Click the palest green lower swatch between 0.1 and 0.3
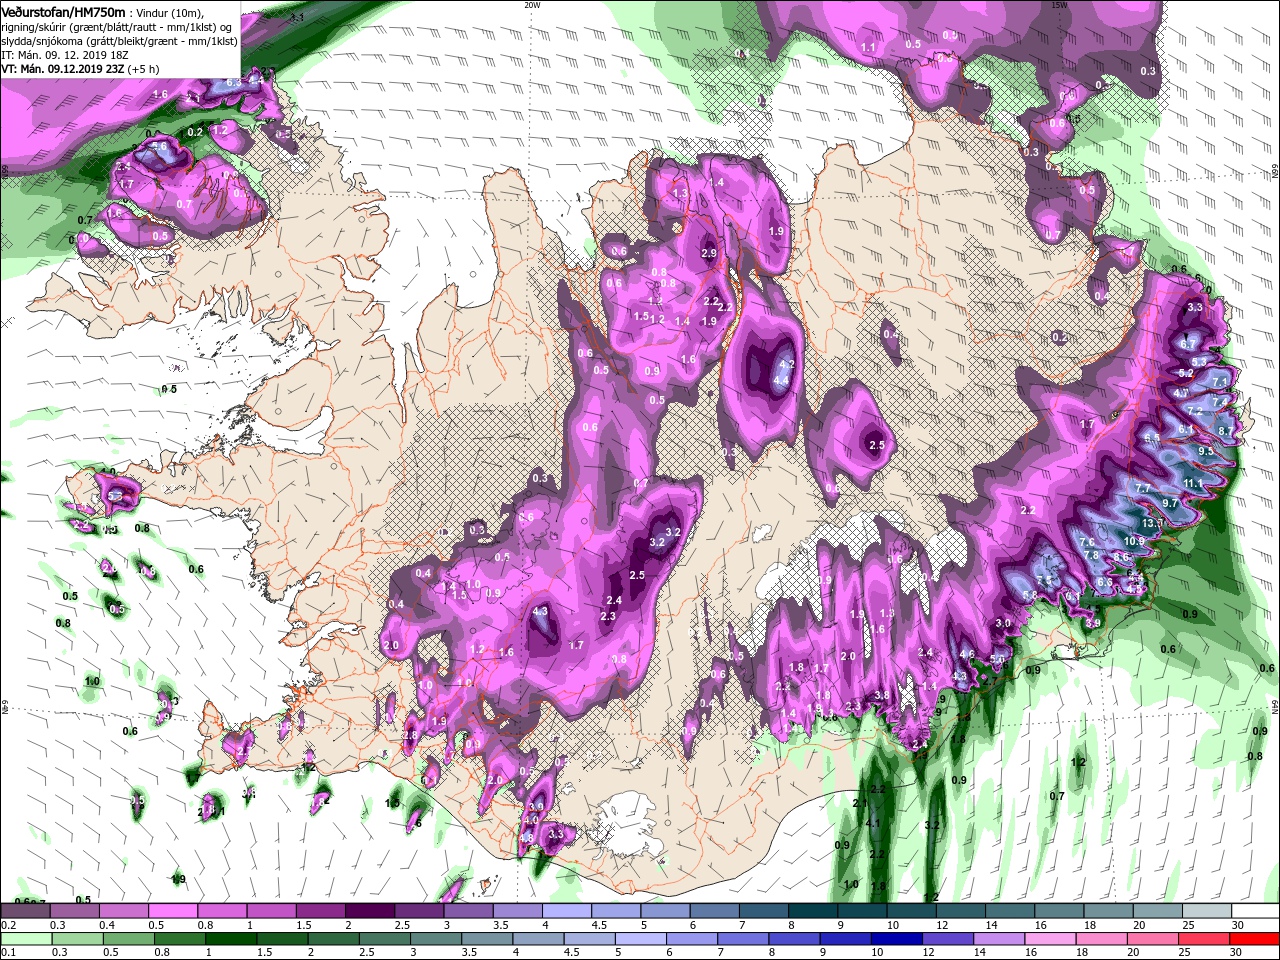Screen dimensions: 1280x960 (x=28, y=938)
